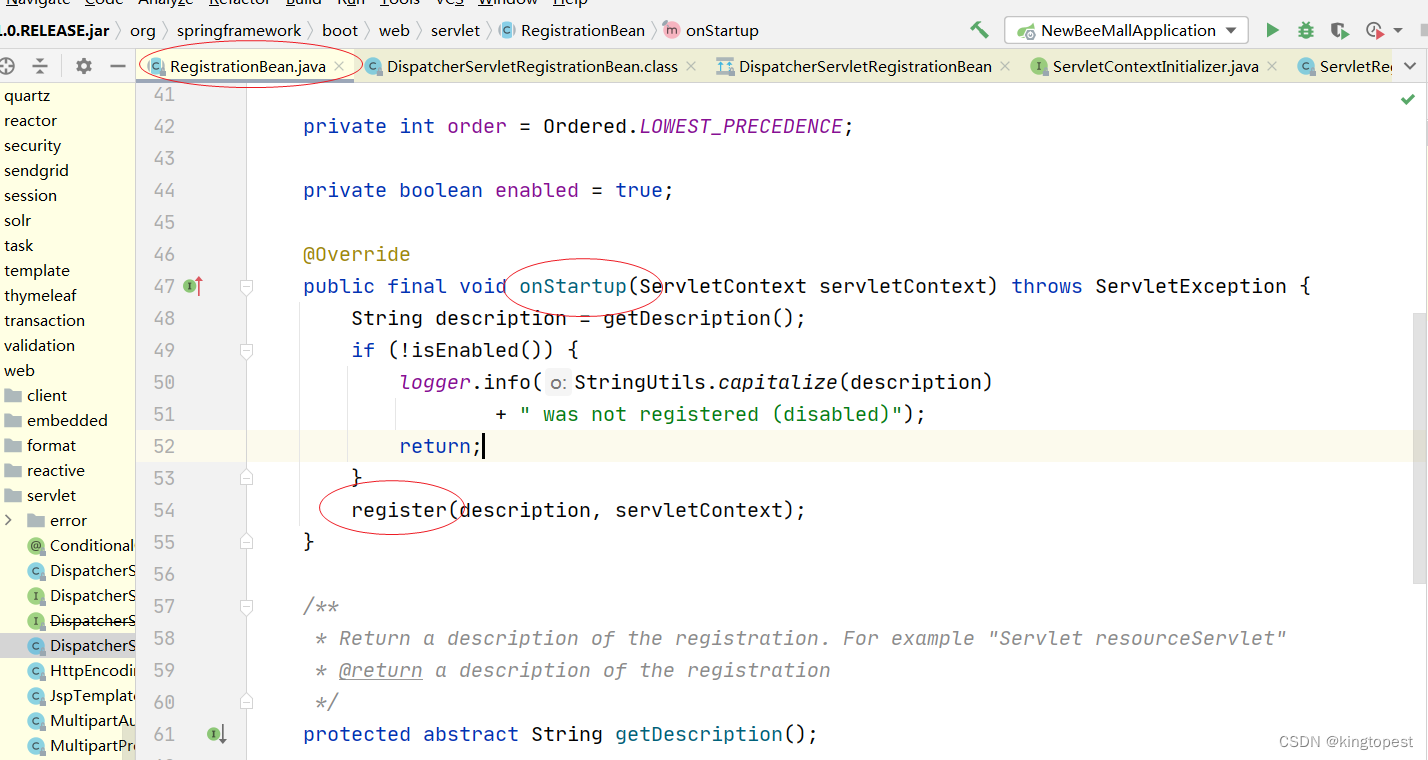Open the Run menu

tap(352, 3)
